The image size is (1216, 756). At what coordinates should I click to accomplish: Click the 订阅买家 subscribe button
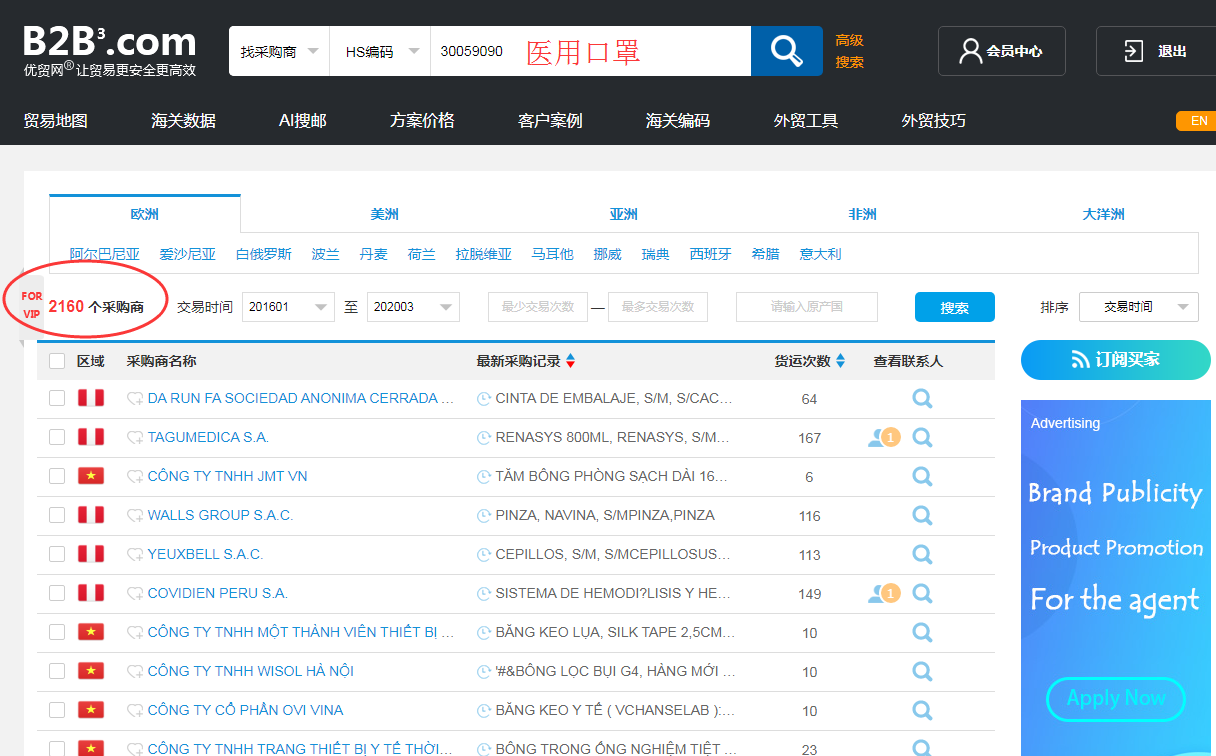click(1116, 360)
